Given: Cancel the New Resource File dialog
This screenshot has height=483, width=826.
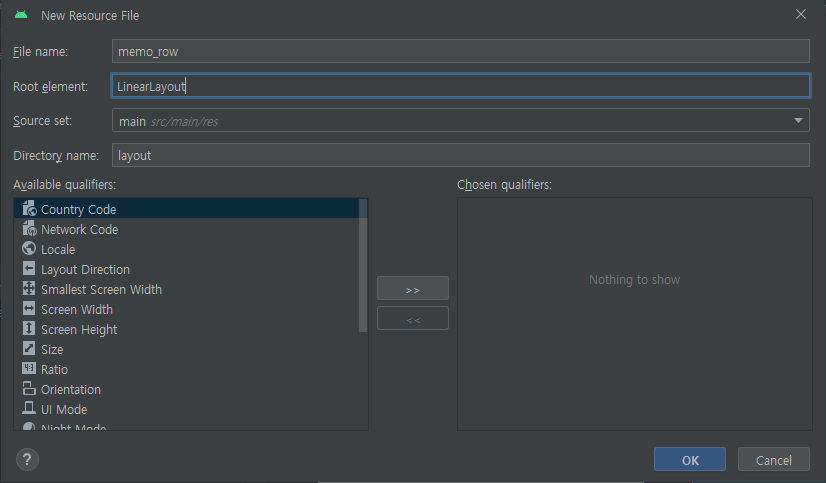Looking at the screenshot, I should 773,459.
